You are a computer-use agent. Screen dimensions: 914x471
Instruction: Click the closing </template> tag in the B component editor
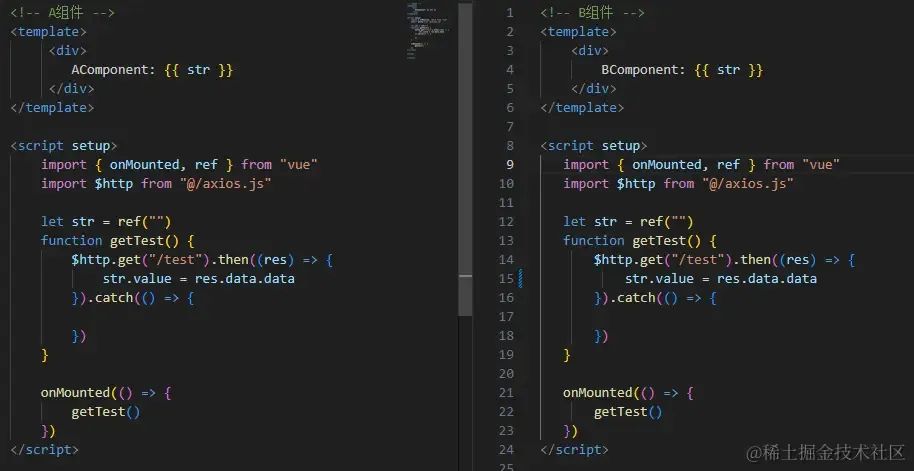(x=582, y=108)
